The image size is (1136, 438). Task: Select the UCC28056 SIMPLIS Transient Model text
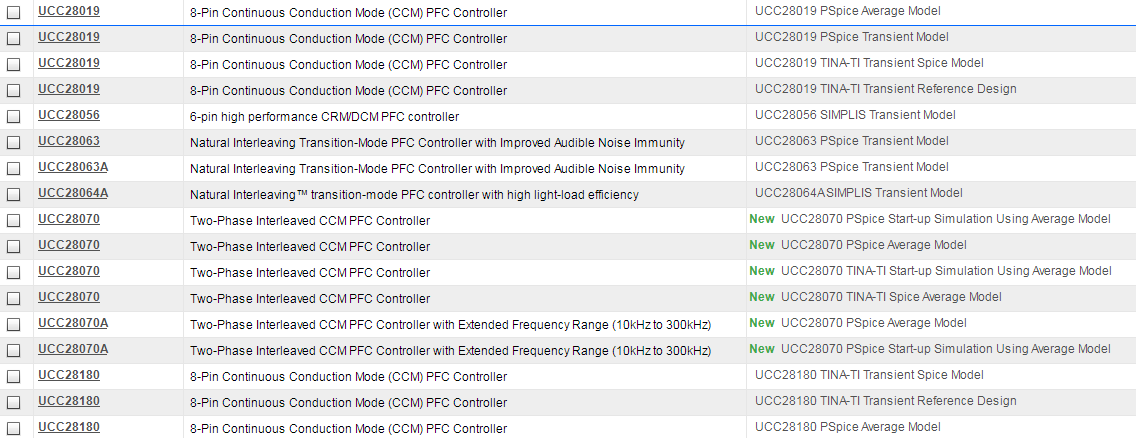[855, 115]
